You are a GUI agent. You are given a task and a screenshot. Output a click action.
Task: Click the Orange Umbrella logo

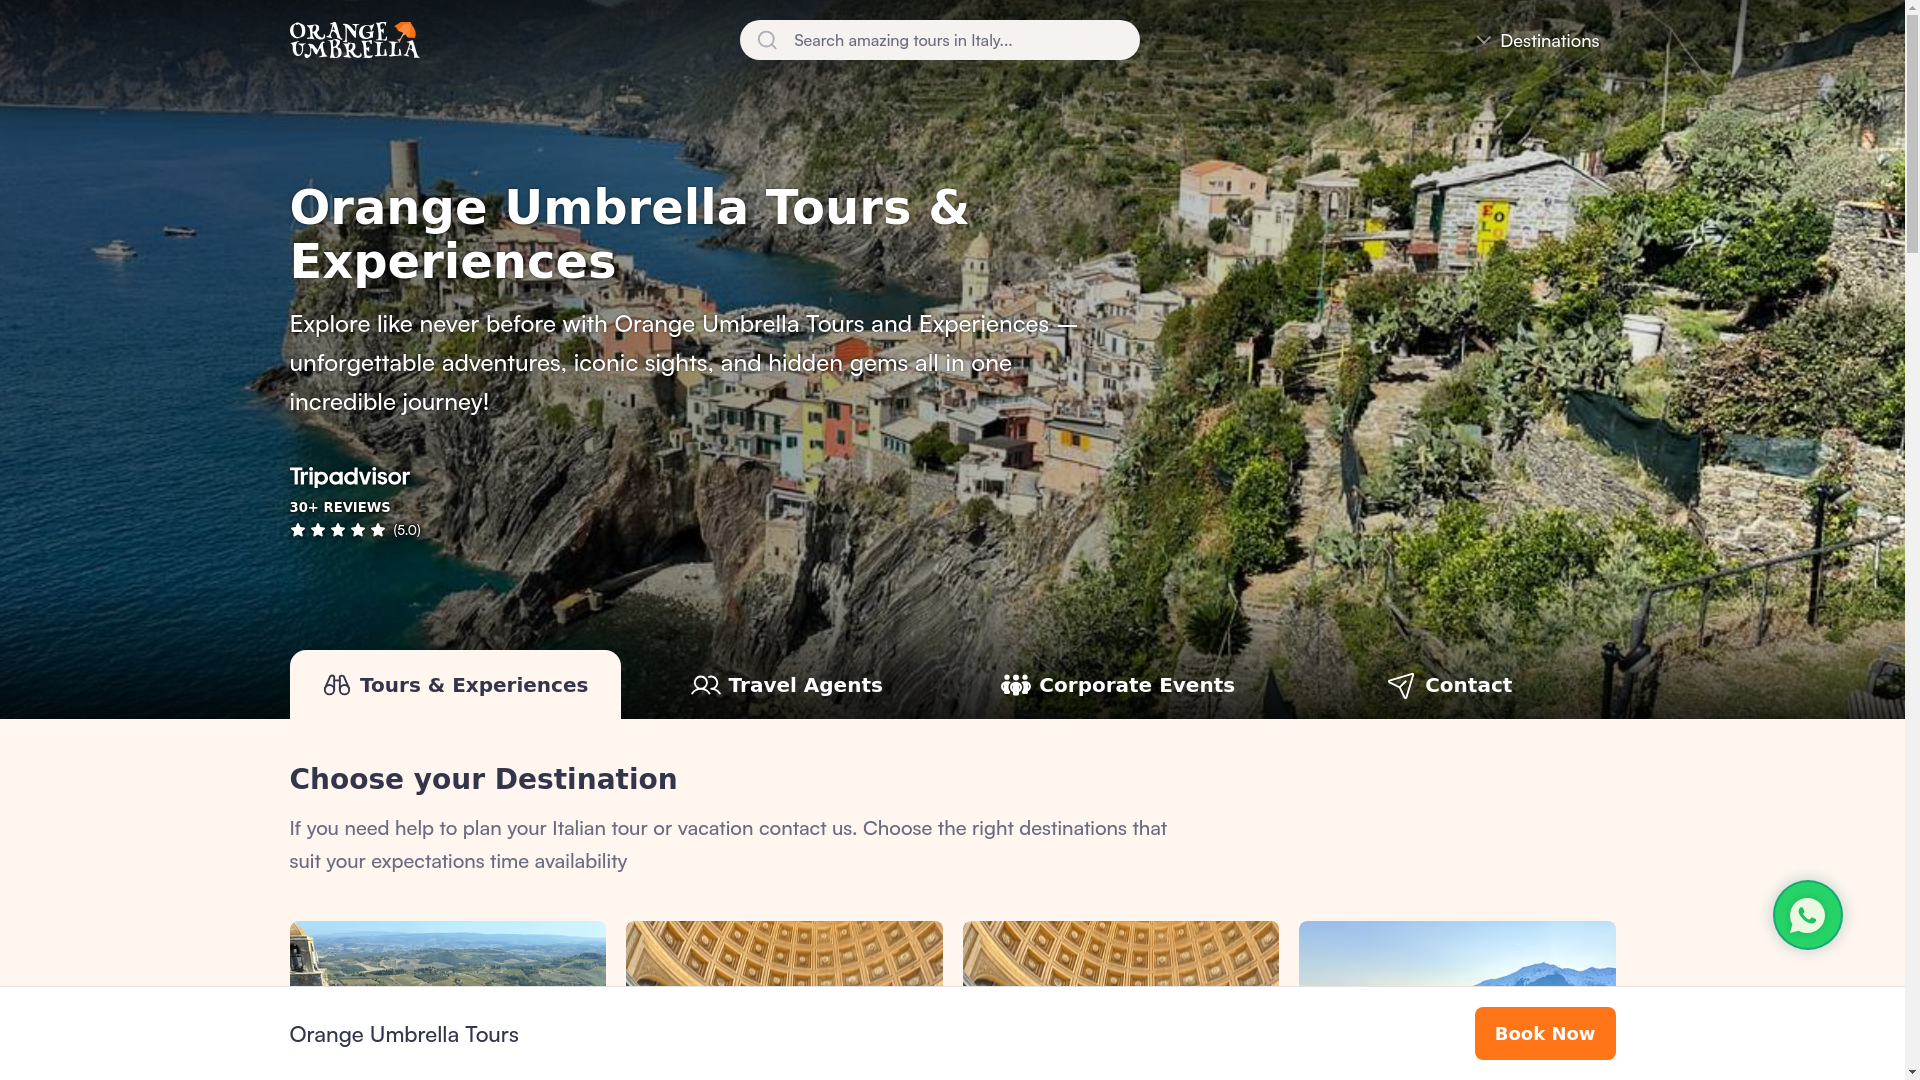click(354, 40)
